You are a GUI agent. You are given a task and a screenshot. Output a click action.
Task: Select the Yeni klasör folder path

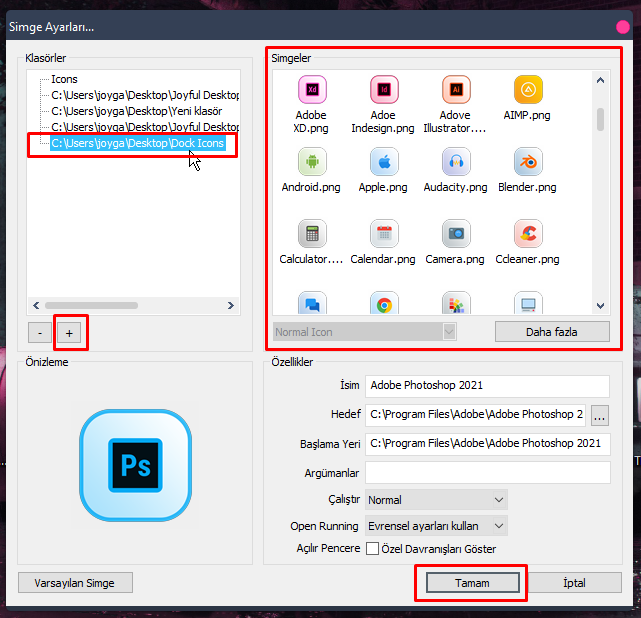pyautogui.click(x=137, y=111)
